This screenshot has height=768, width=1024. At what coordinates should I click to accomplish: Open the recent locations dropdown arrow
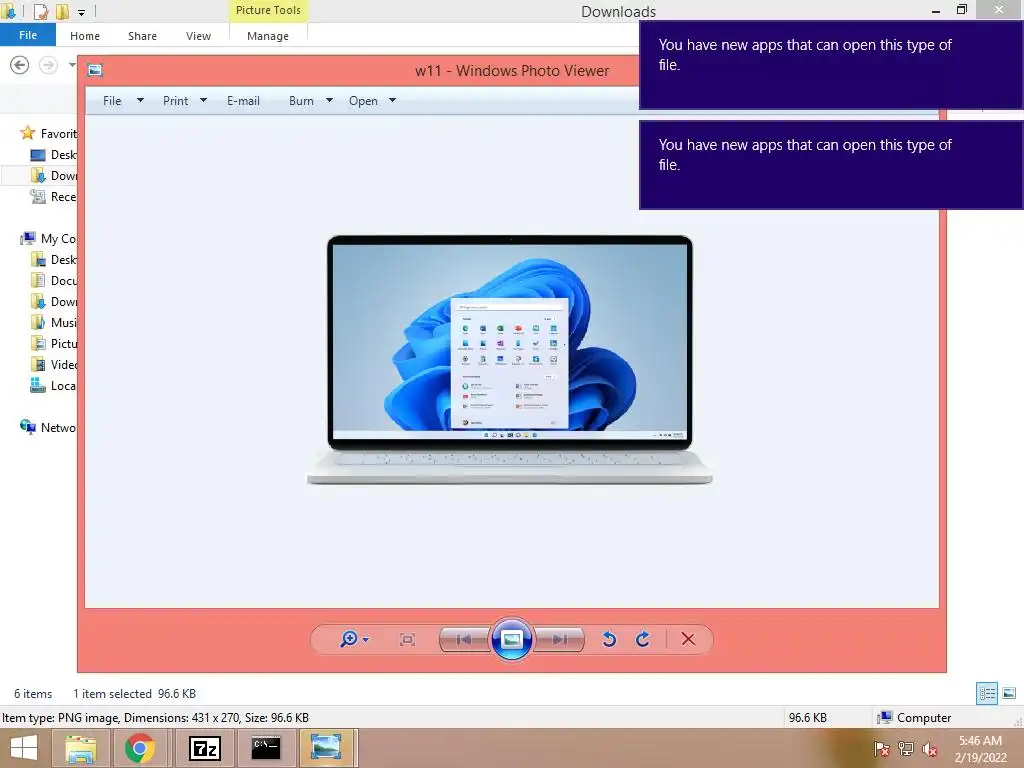click(x=72, y=65)
